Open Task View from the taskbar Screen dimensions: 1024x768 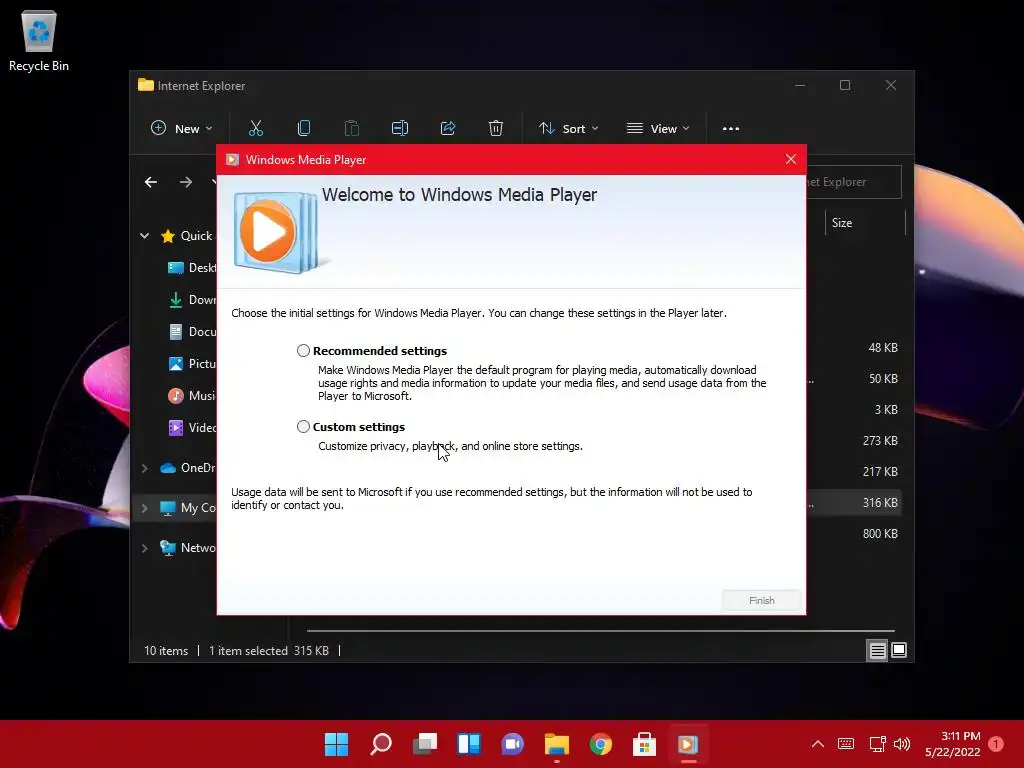click(424, 744)
